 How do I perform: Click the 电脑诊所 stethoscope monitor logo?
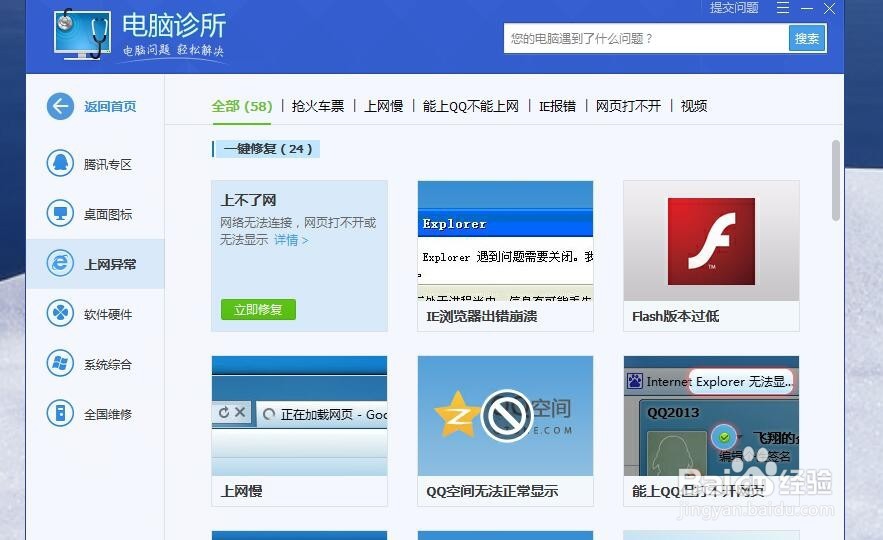coord(82,34)
